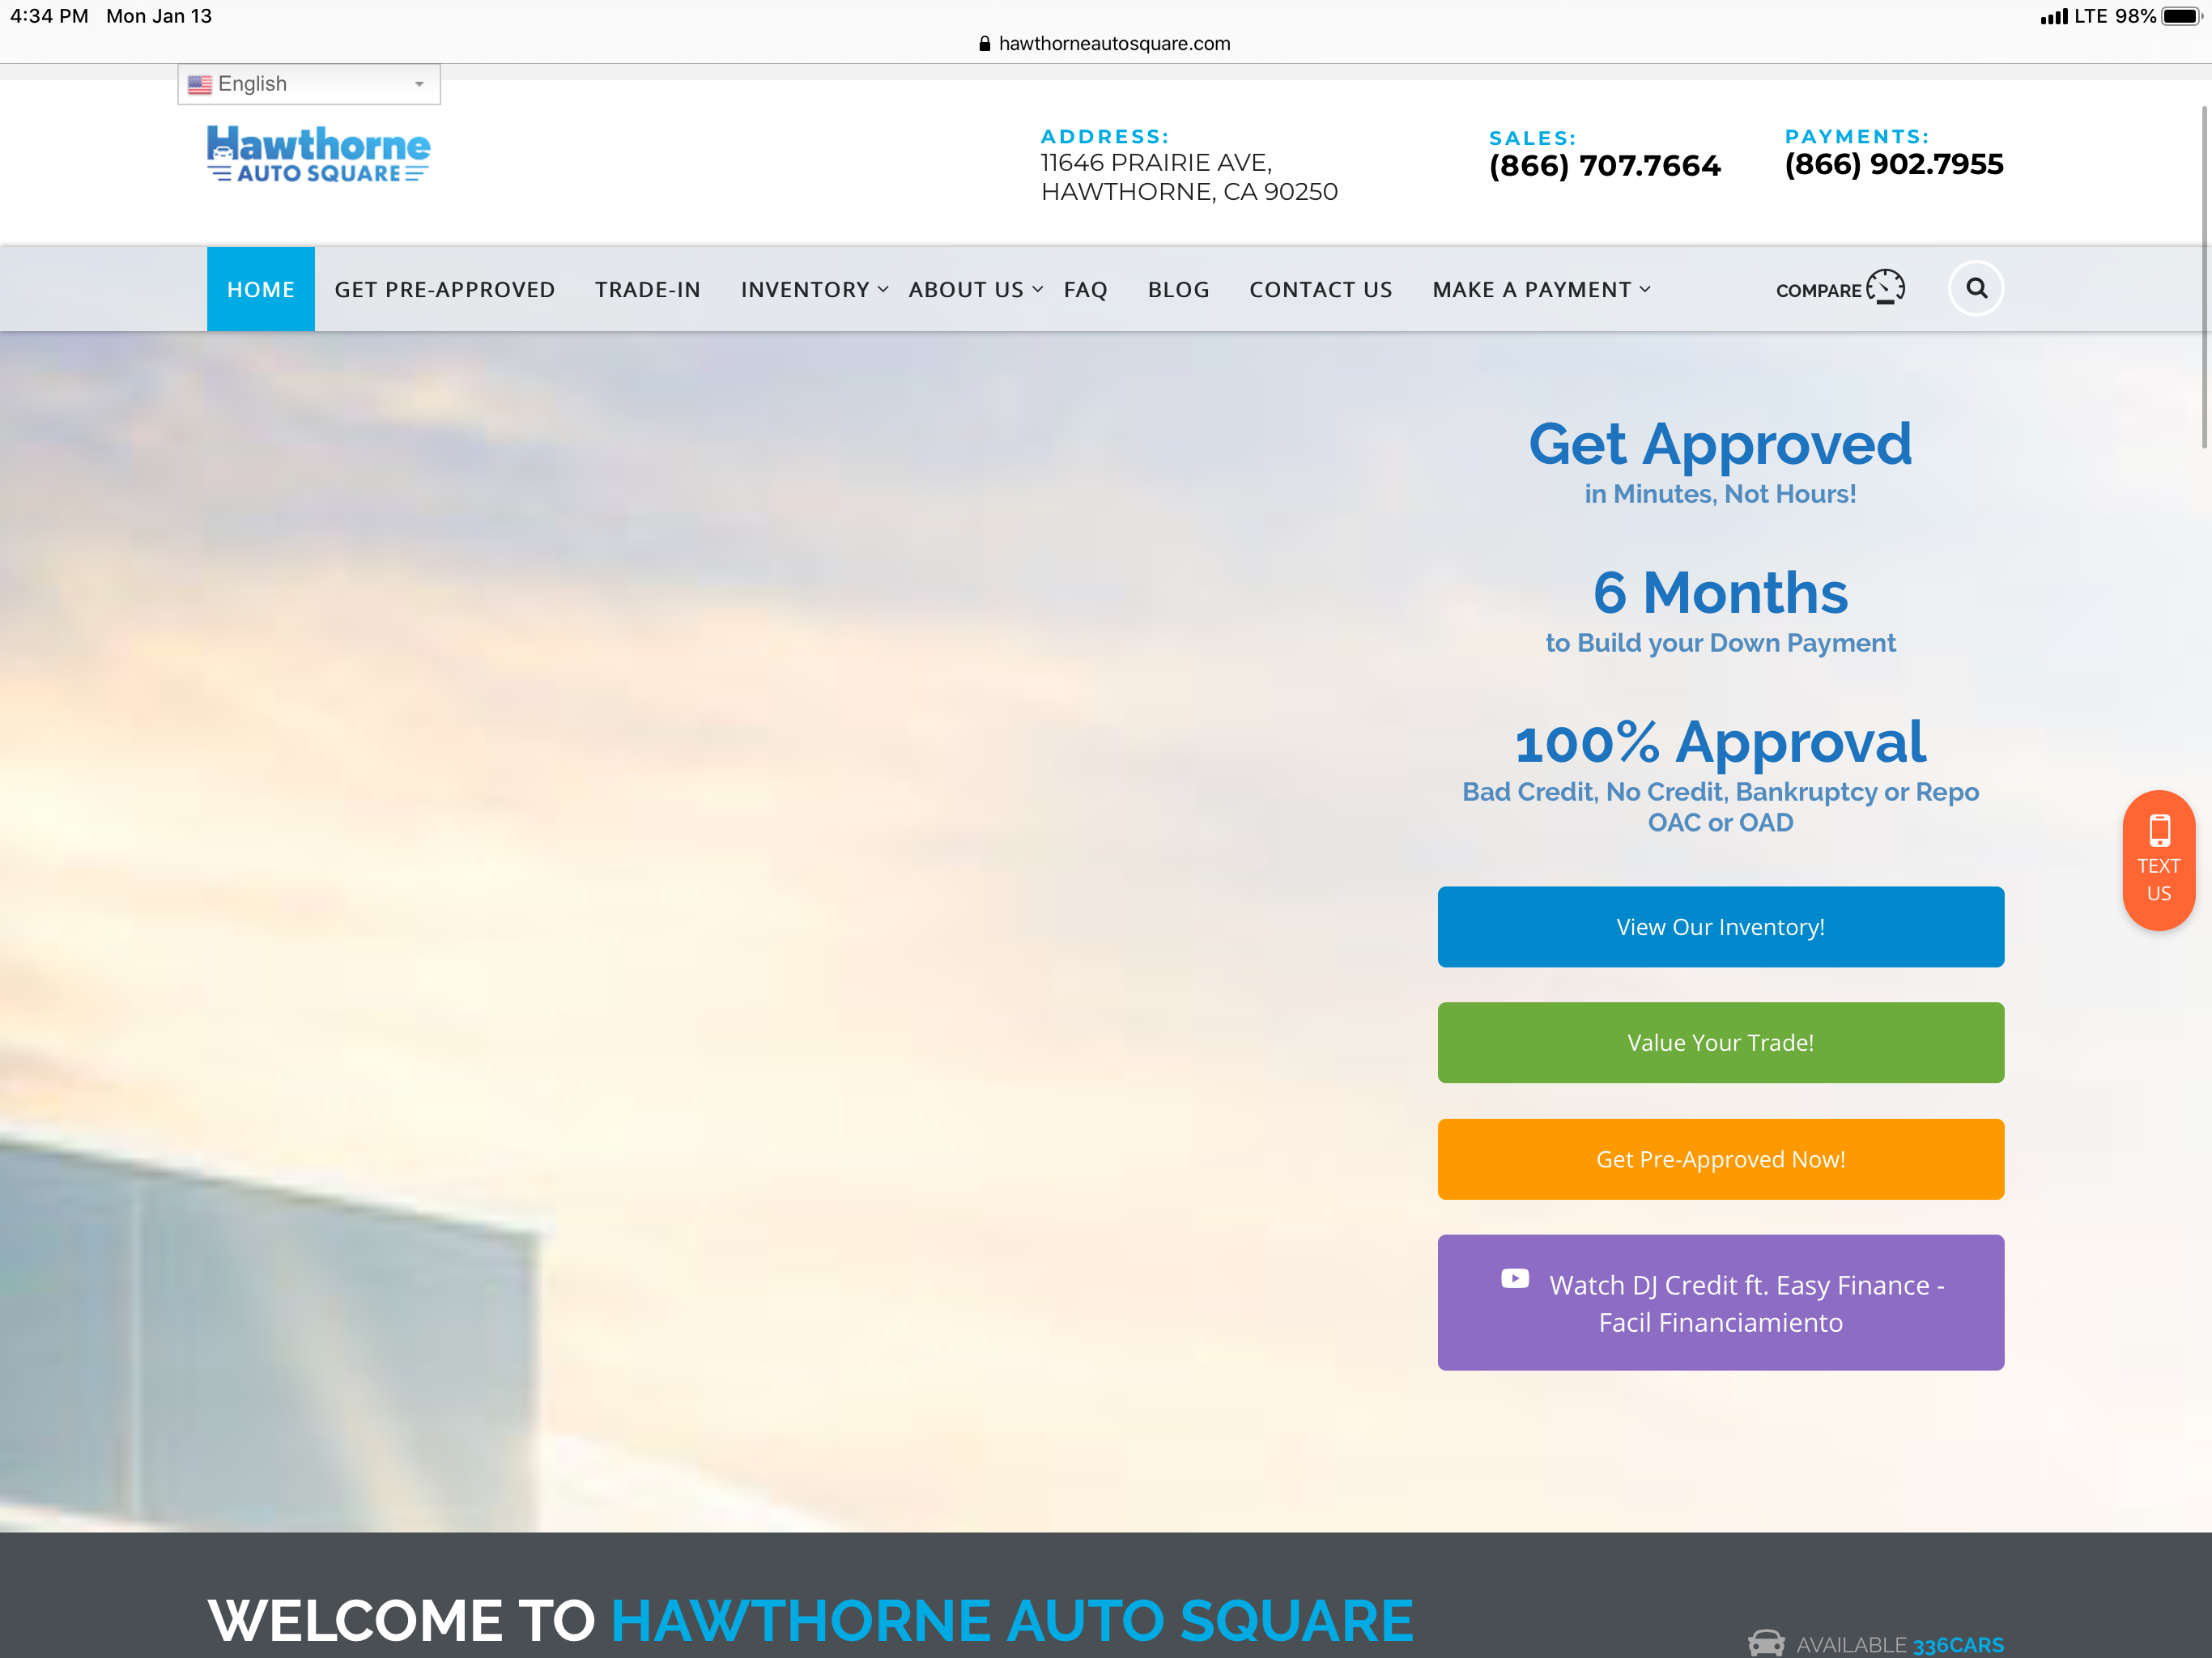Open the Blog menu item
The width and height of the screenshot is (2212, 1658).
[x=1178, y=289]
